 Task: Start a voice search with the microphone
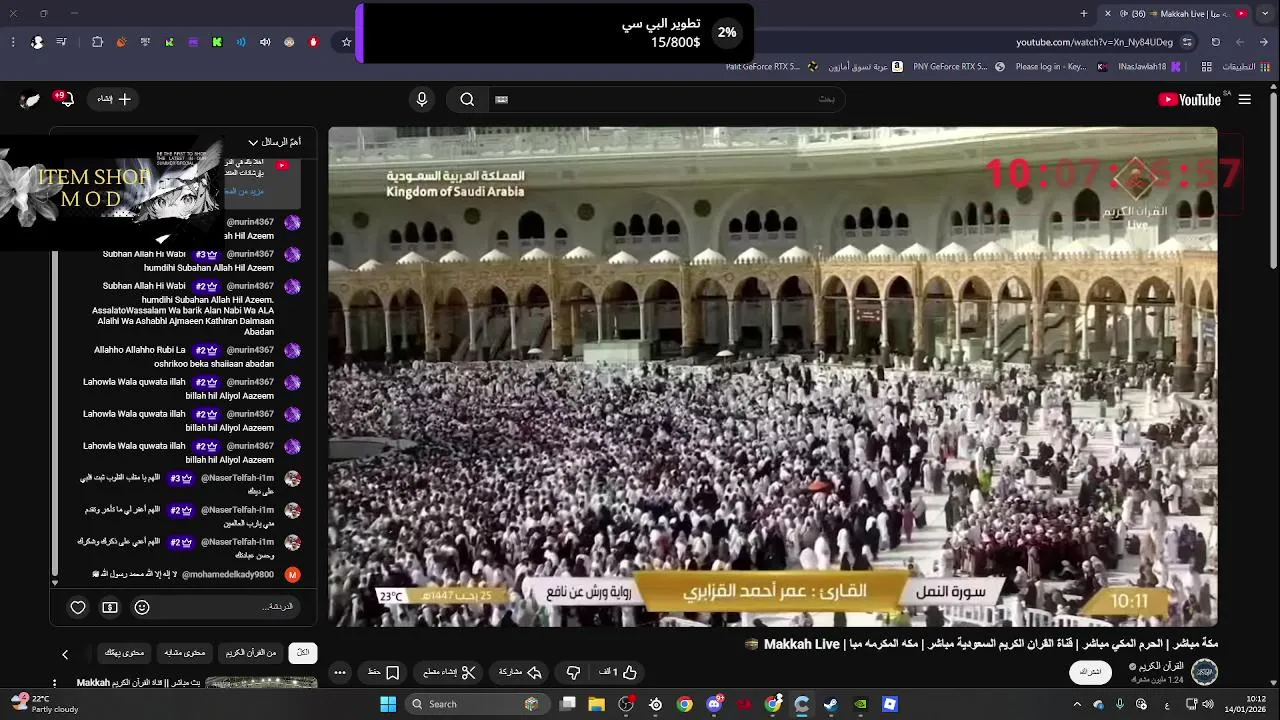pyautogui.click(x=422, y=99)
